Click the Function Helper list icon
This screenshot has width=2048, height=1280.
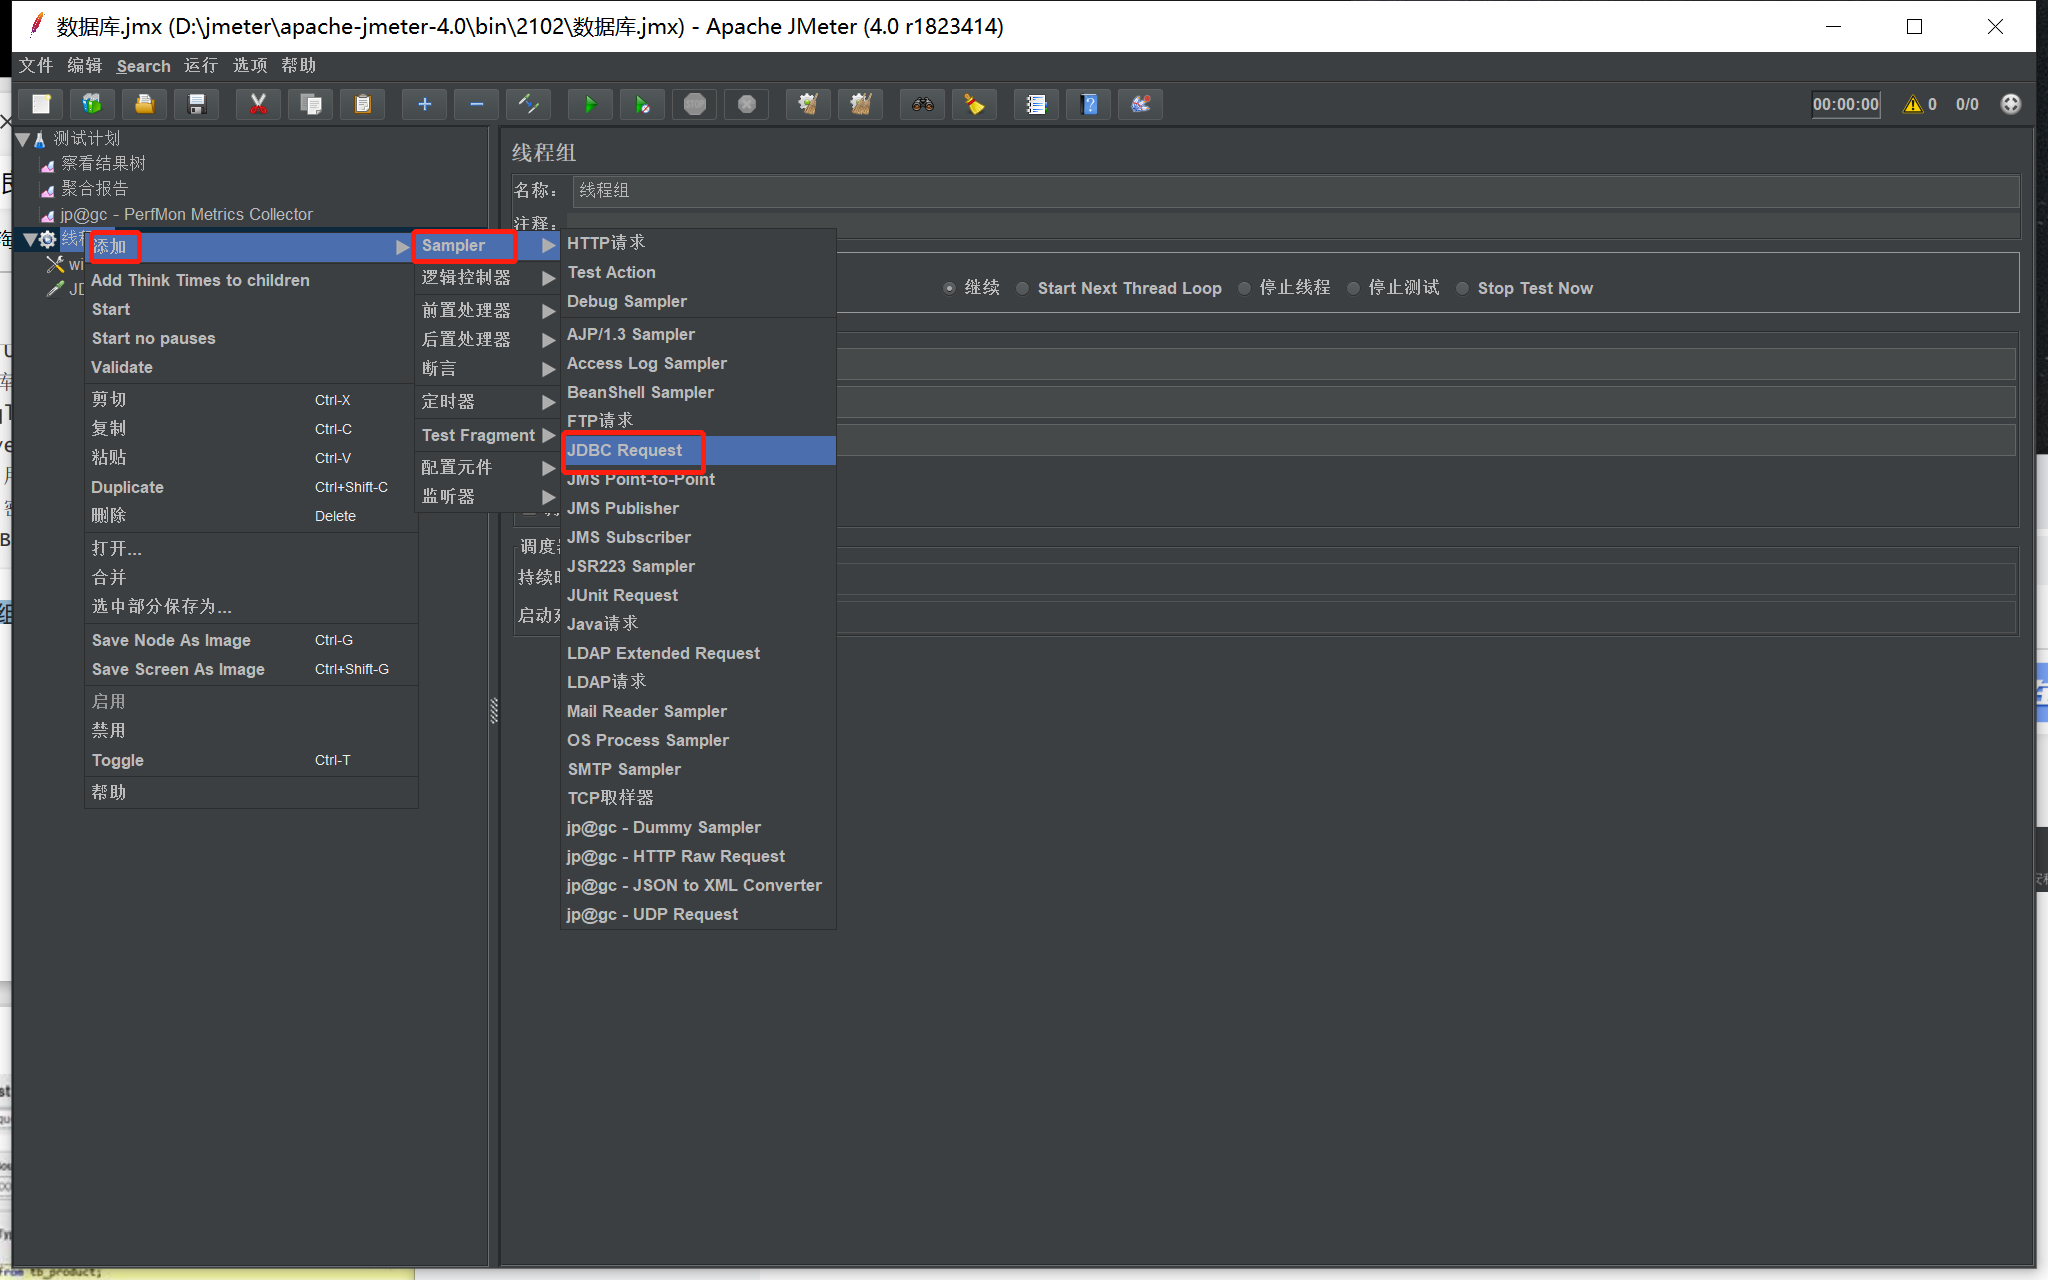tap(1036, 104)
